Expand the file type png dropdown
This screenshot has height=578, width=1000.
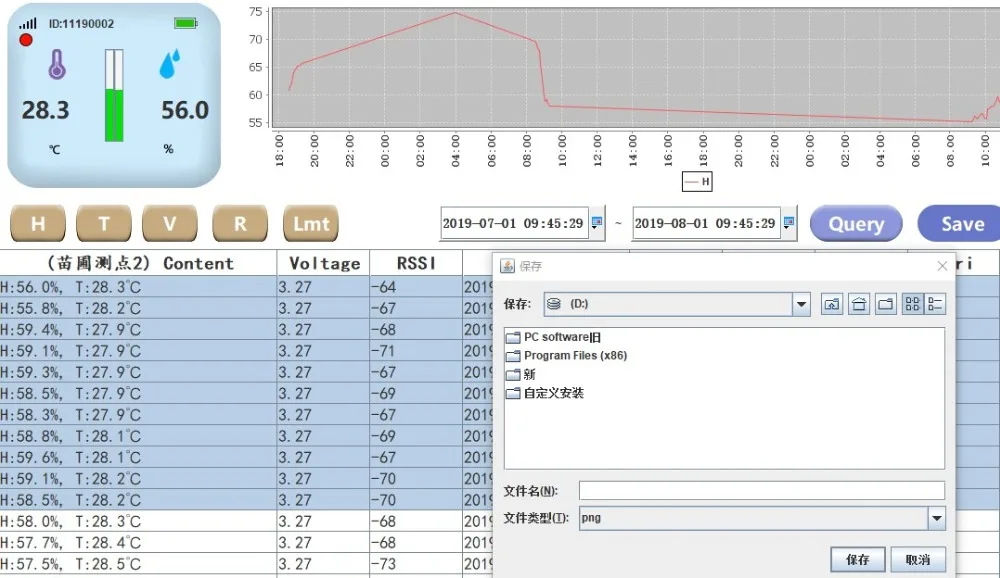(936, 518)
